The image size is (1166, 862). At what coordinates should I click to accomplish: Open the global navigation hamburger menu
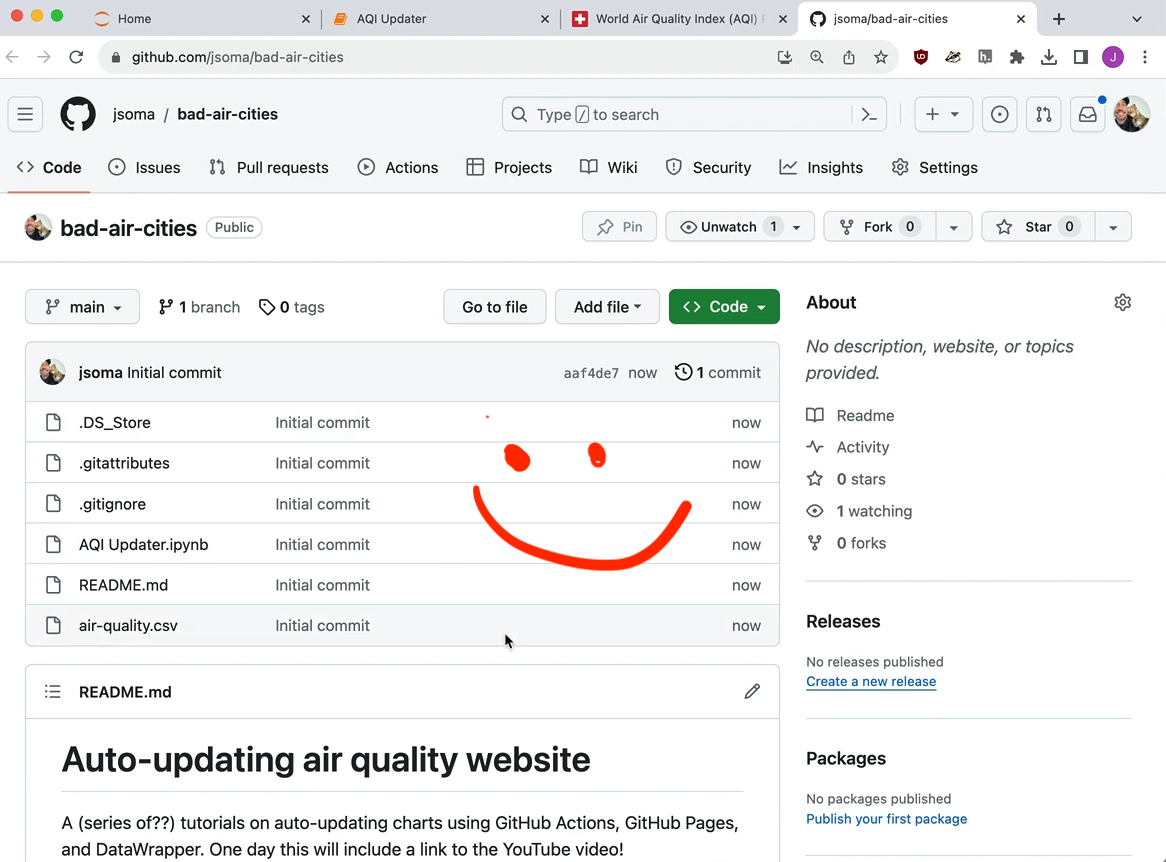point(25,115)
